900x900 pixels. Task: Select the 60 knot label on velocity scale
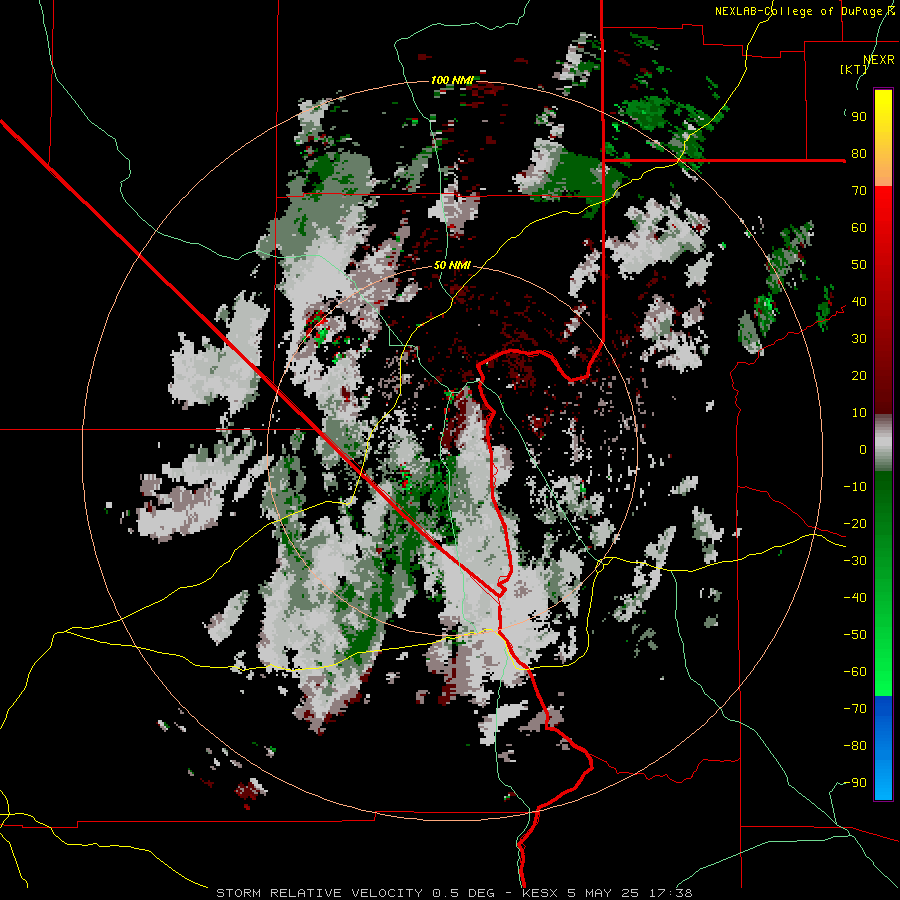tap(859, 227)
